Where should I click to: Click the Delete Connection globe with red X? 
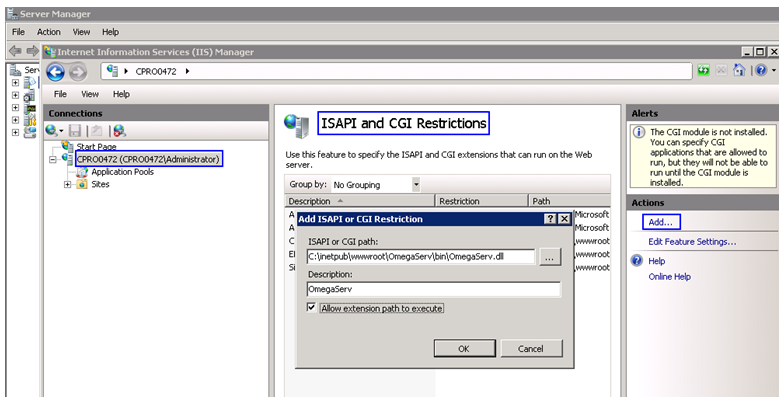click(x=119, y=131)
